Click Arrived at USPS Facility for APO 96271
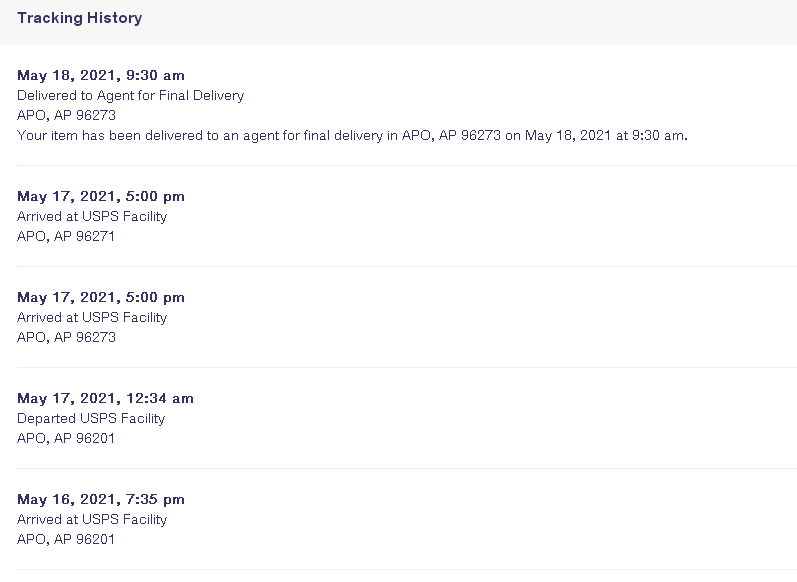The width and height of the screenshot is (797, 582). [x=92, y=217]
